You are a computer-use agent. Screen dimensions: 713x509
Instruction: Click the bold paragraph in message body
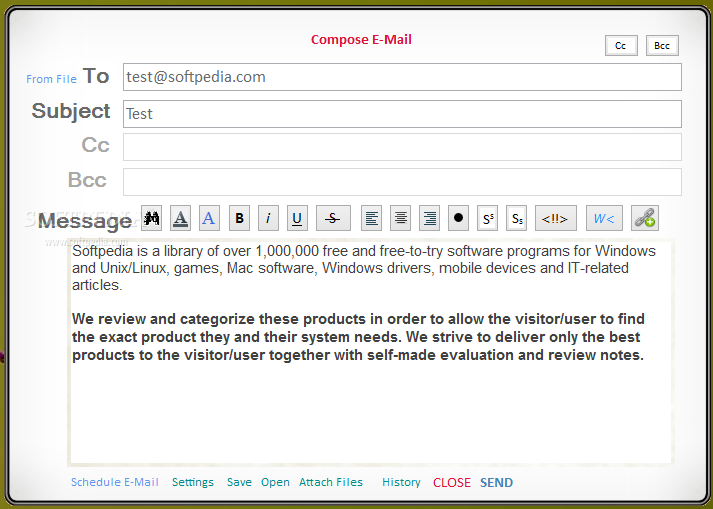[358, 337]
